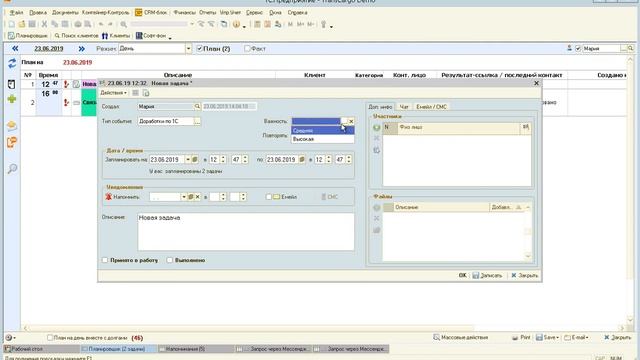Open the Действия dropdown in the task dialog
Image resolution: width=640 pixels, height=360 pixels.
click(113, 93)
